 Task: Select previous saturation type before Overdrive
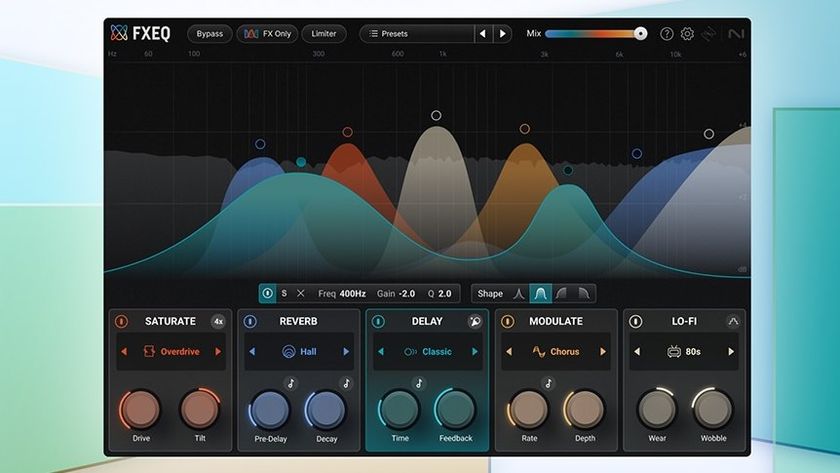pos(124,352)
